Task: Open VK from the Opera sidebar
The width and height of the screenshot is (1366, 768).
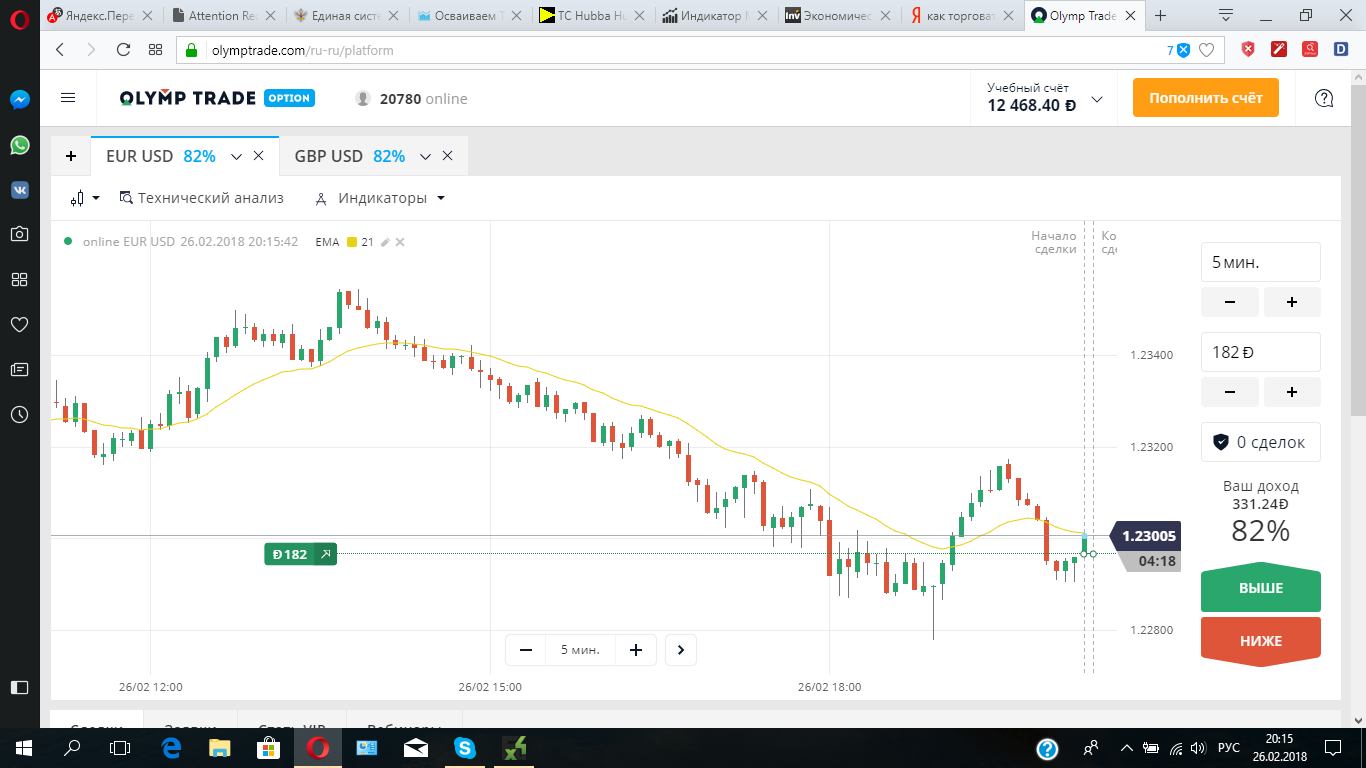Action: coord(20,190)
